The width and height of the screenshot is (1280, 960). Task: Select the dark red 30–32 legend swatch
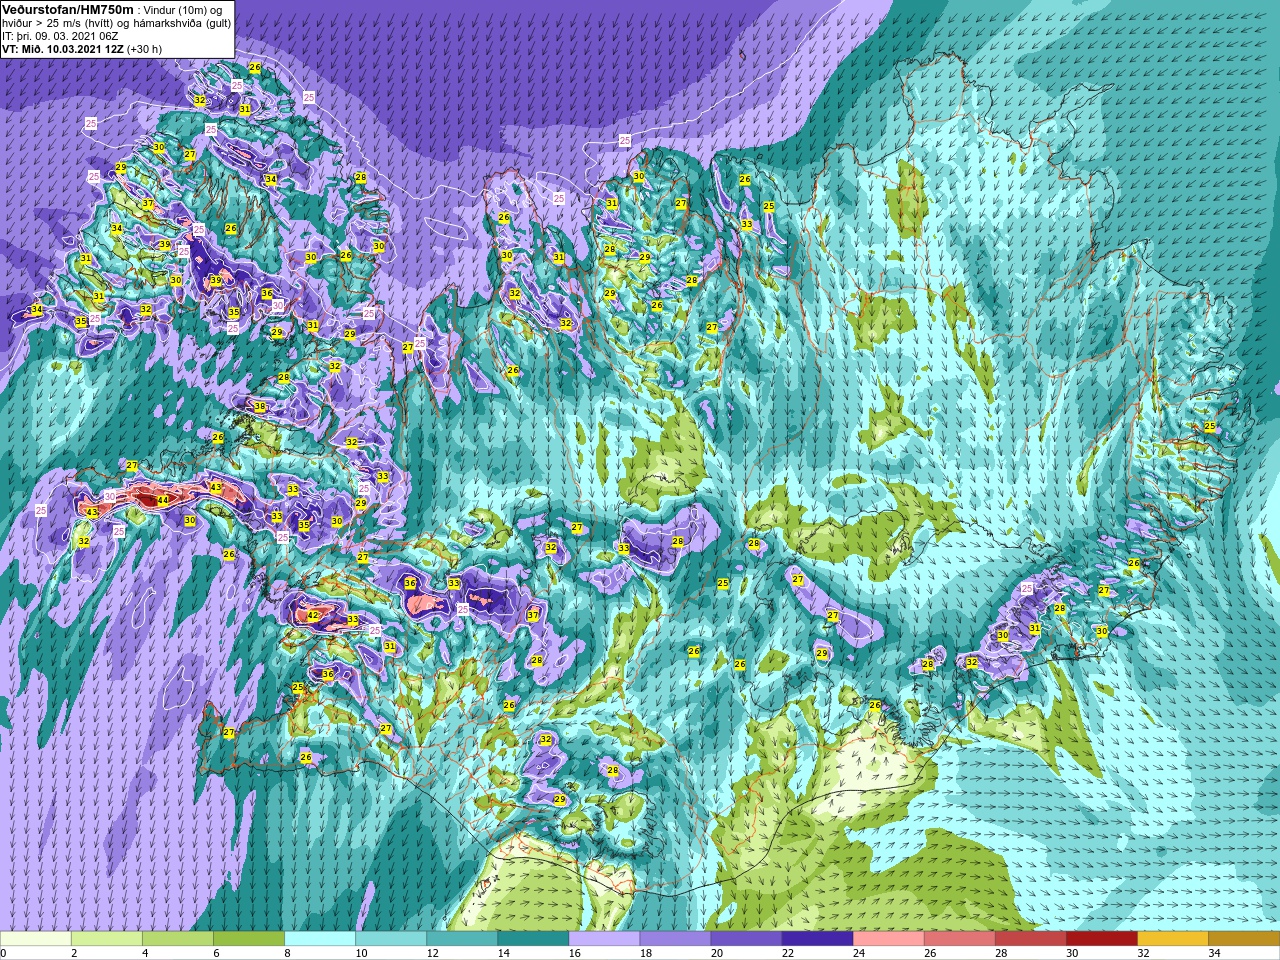tap(1101, 939)
